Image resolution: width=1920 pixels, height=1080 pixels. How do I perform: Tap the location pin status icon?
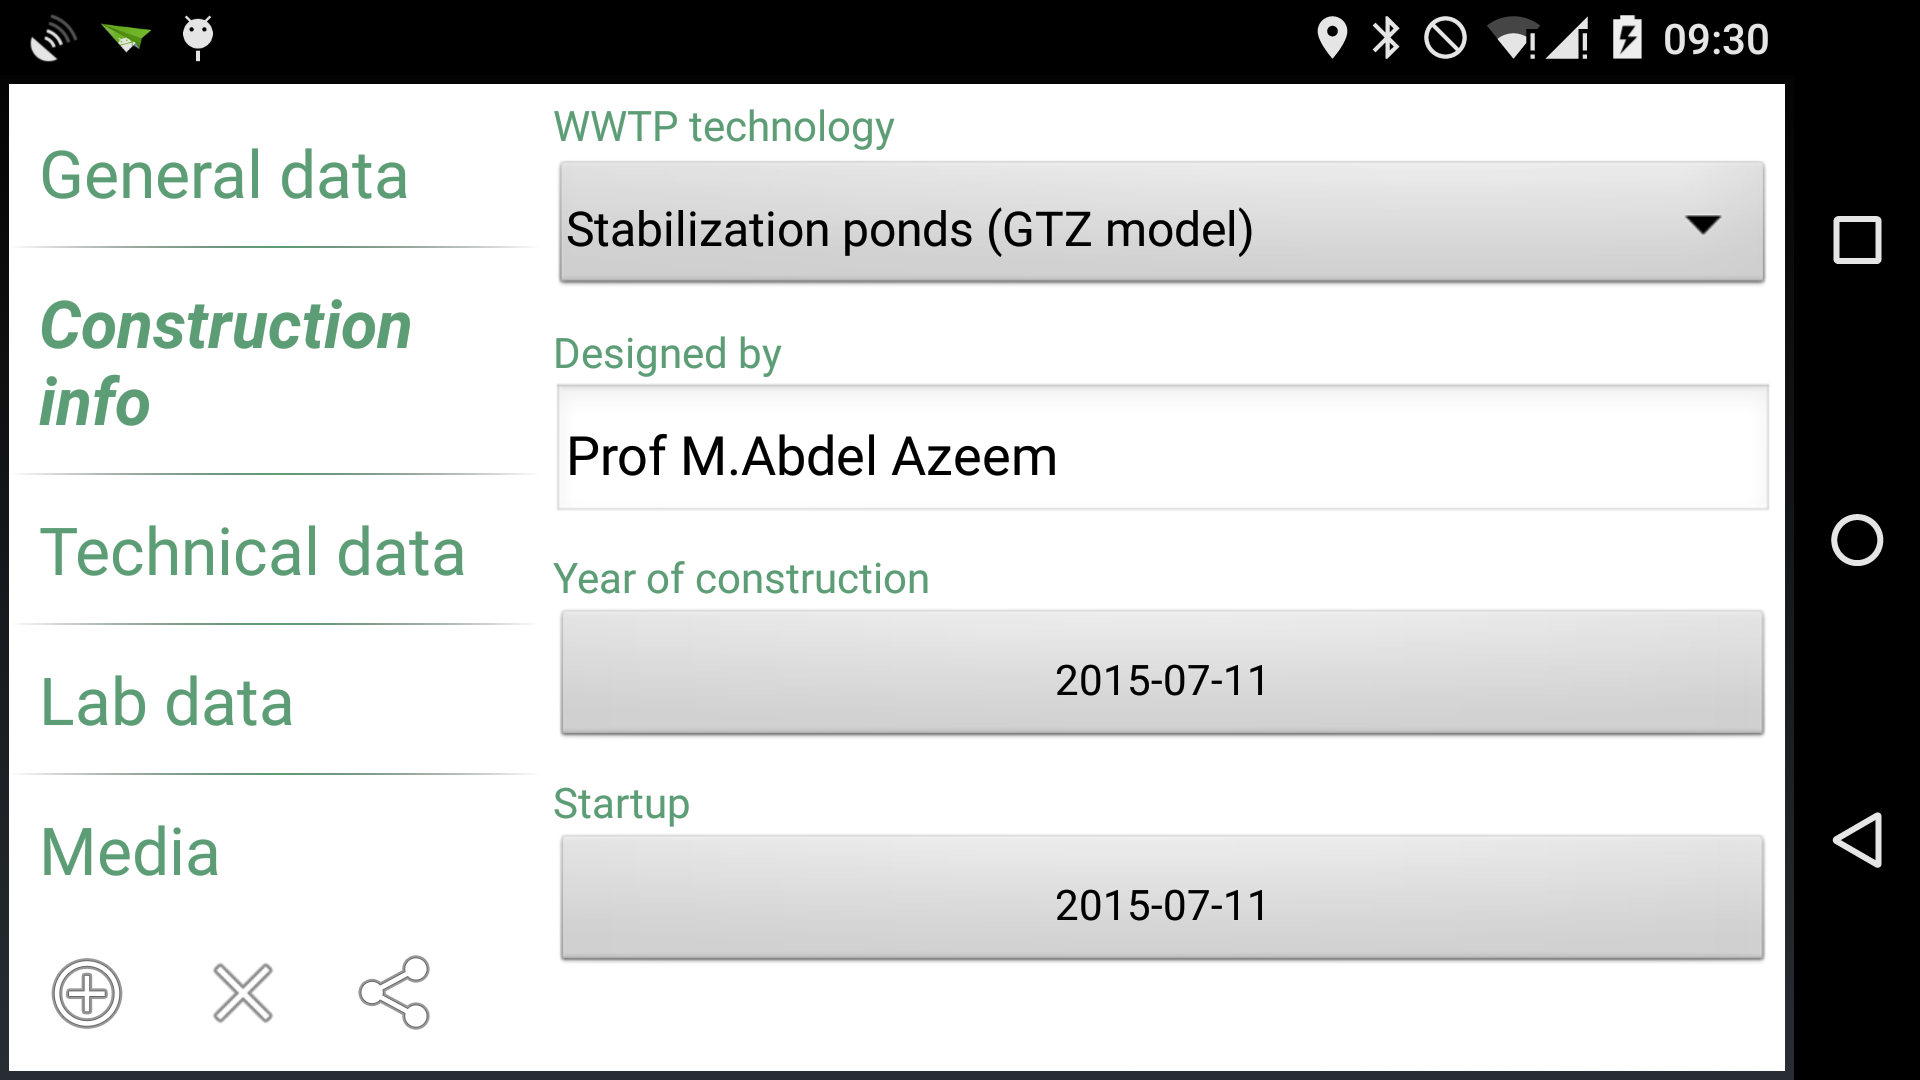1332,39
